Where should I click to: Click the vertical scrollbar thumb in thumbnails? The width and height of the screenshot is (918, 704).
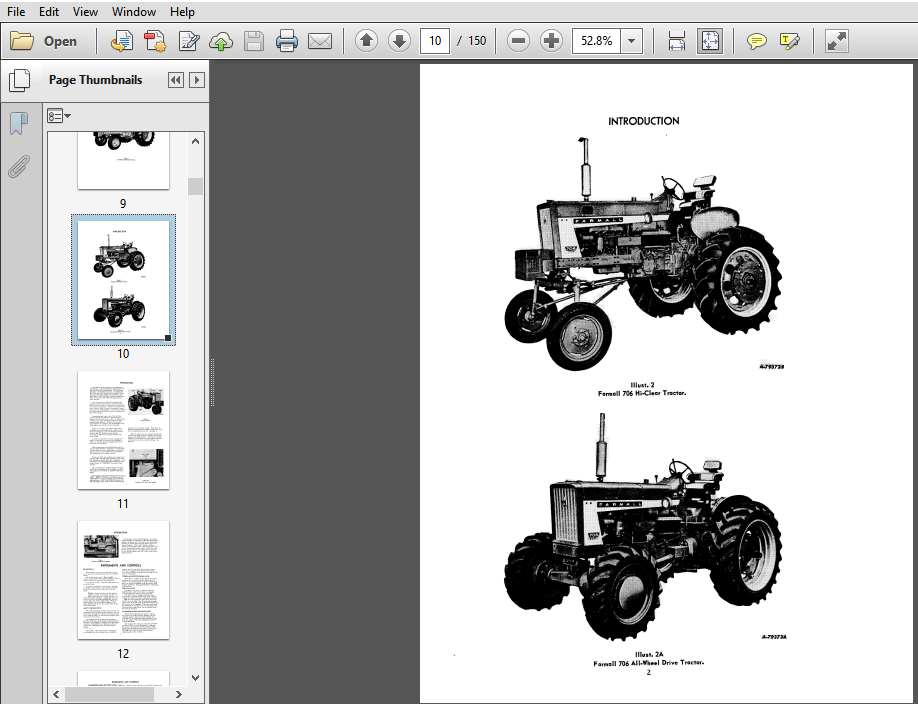tap(196, 186)
